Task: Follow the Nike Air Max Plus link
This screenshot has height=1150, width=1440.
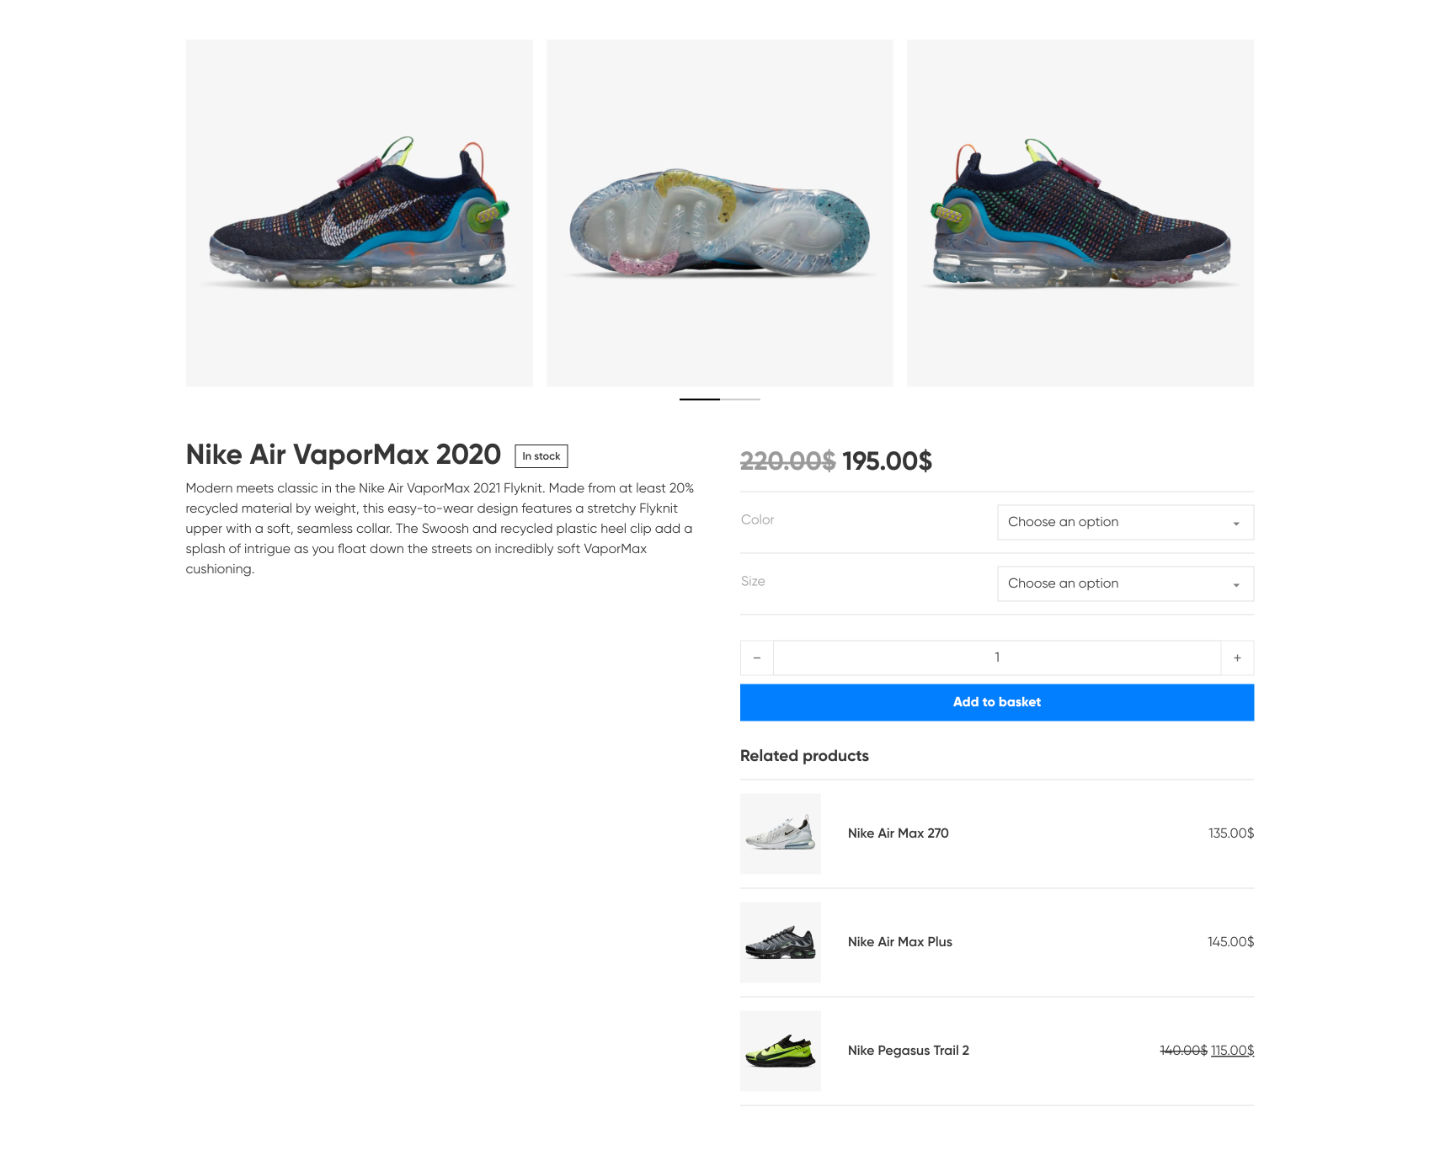Action: pyautogui.click(x=900, y=942)
